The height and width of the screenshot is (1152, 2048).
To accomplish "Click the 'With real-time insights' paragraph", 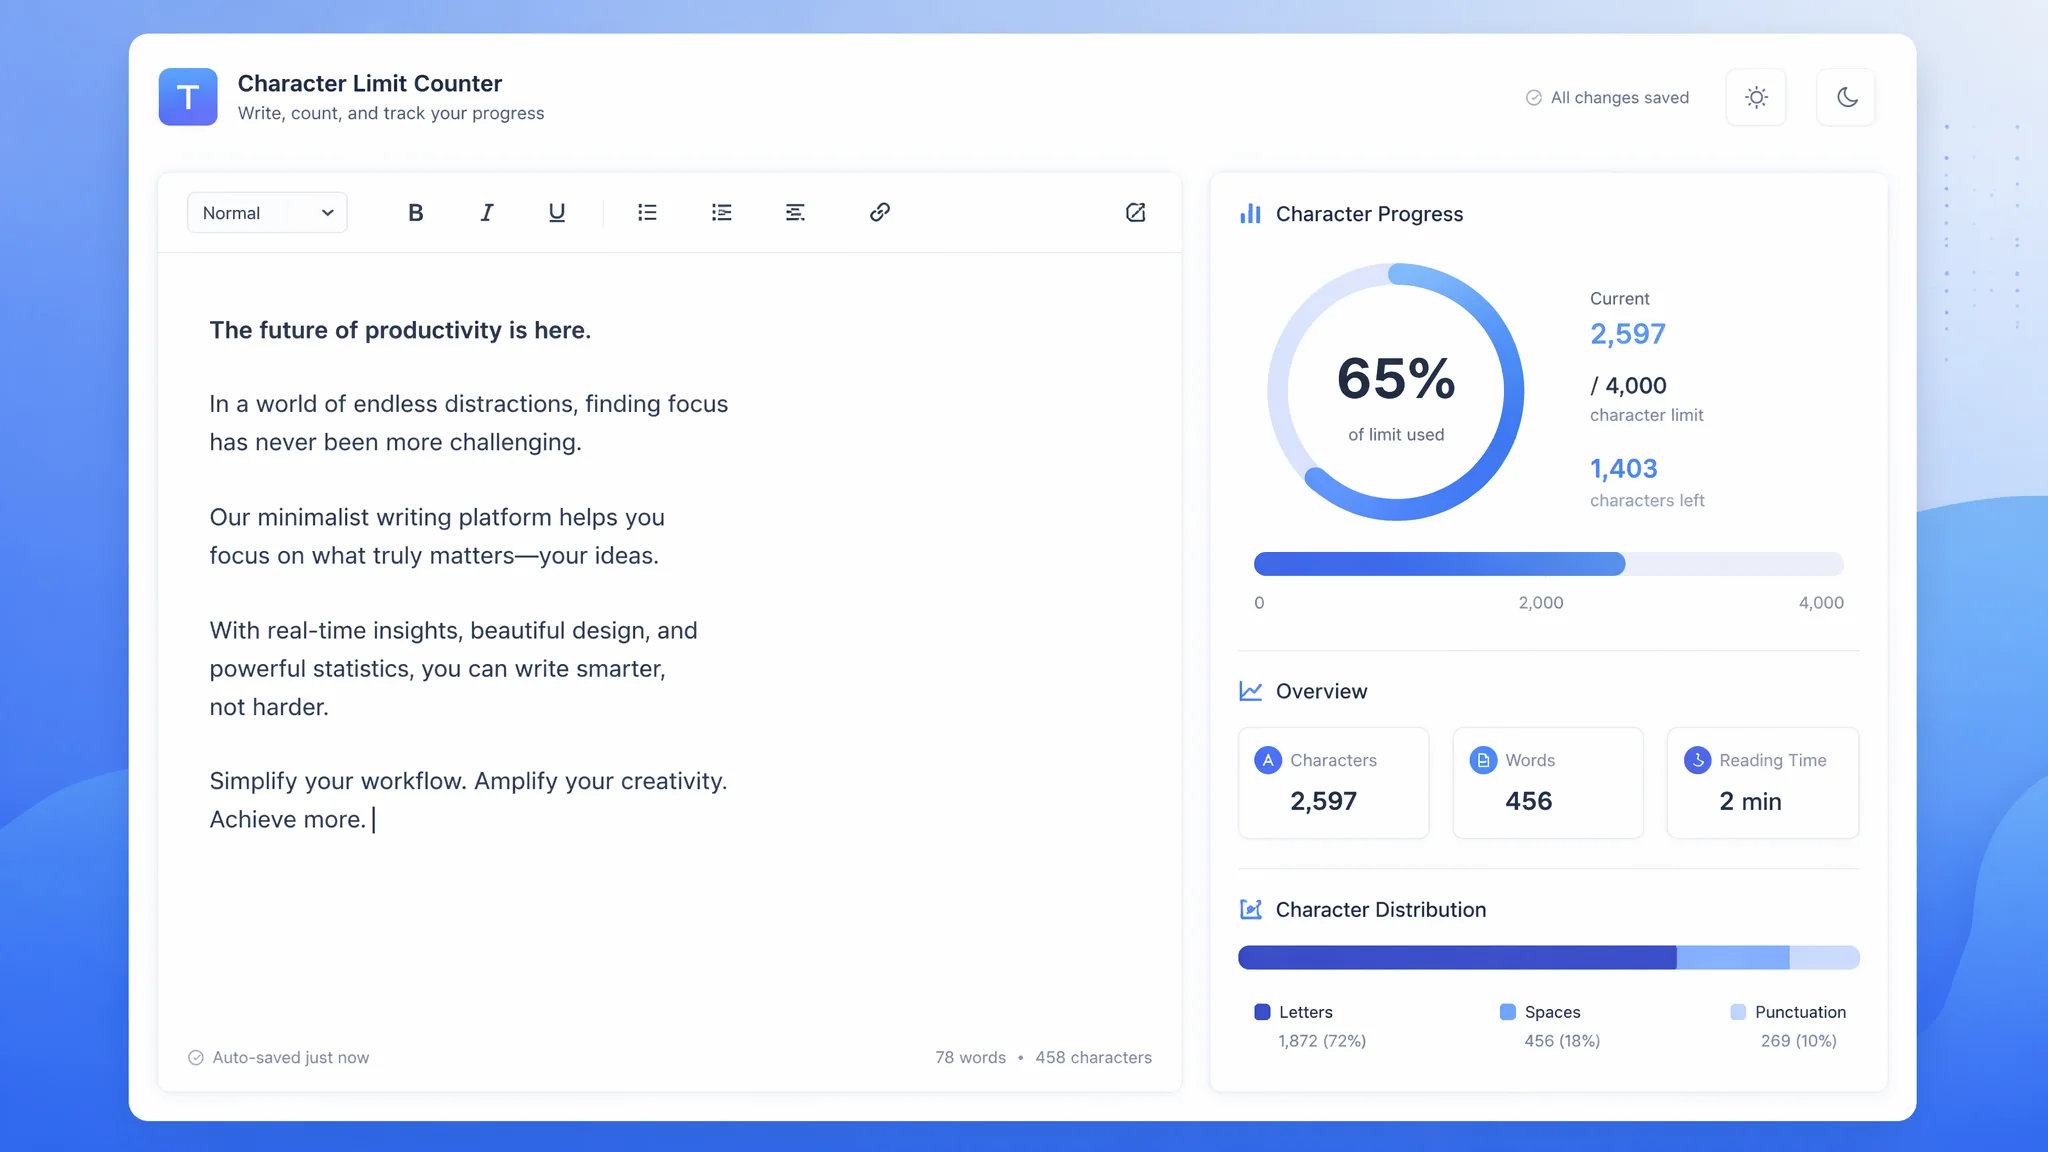I will [454, 669].
